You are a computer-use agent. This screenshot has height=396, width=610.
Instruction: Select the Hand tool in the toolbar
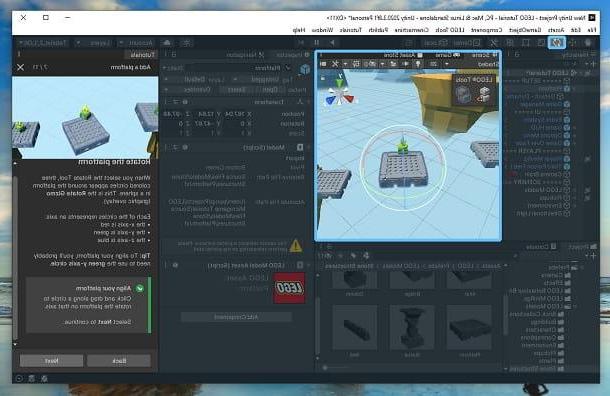[588, 42]
